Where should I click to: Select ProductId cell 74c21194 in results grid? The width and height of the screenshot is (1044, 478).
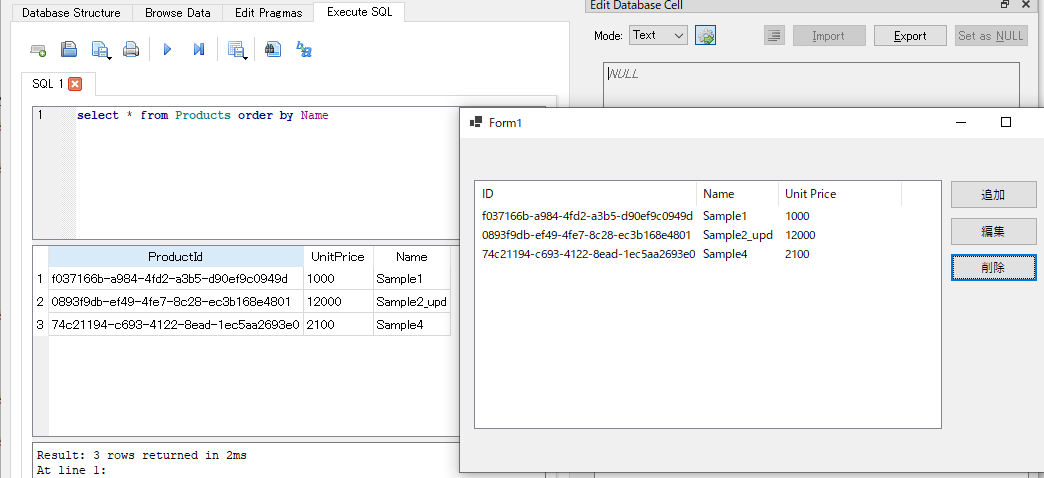point(176,325)
